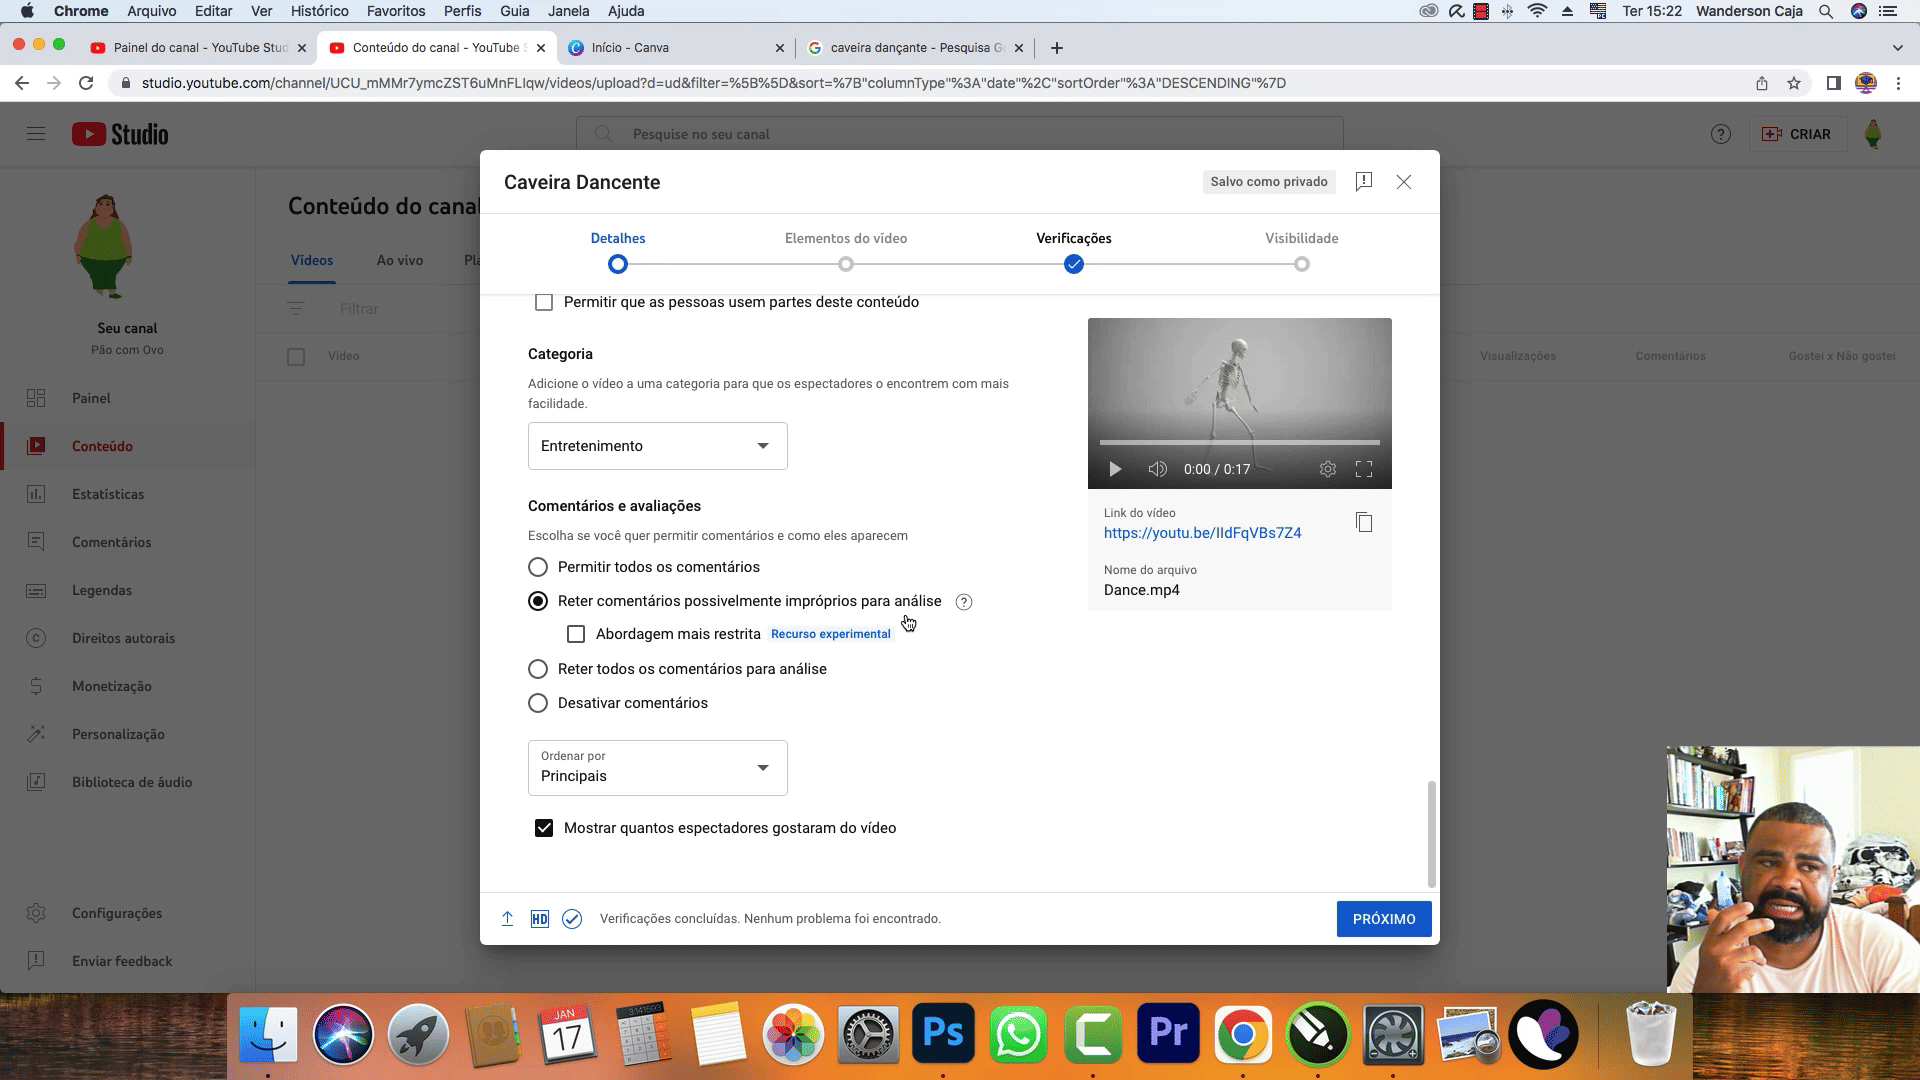Viewport: 1920px width, 1080px height.
Task: Enable Abordagem mais restrita checkbox
Action: tap(576, 634)
